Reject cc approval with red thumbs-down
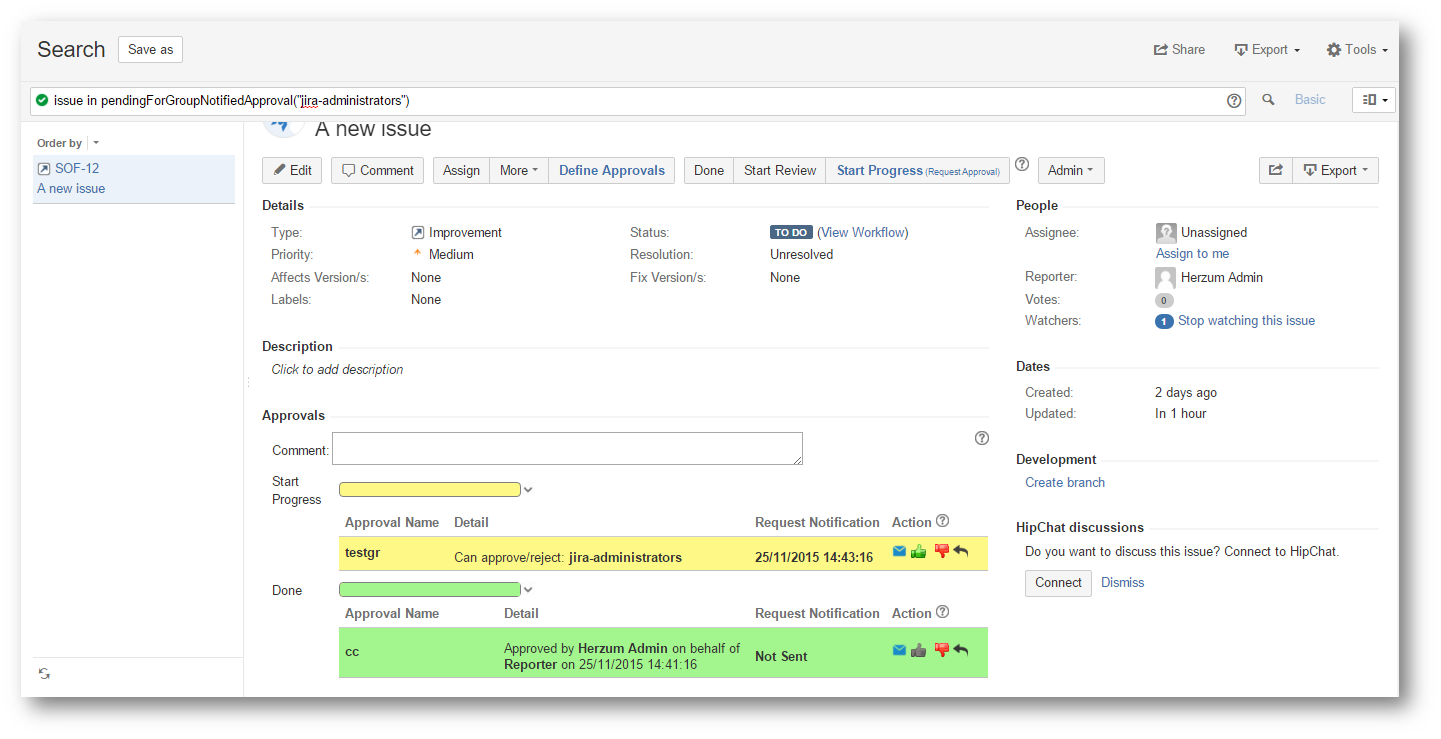The height and width of the screenshot is (739, 1441). 941,650
